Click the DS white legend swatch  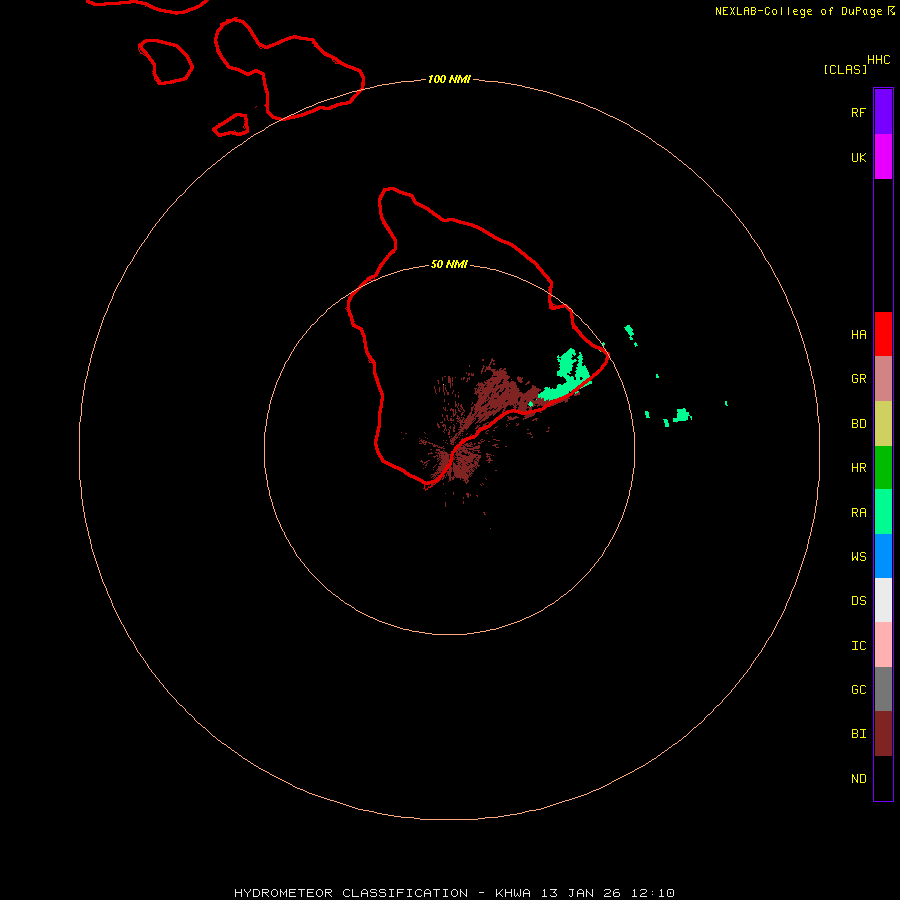click(883, 600)
